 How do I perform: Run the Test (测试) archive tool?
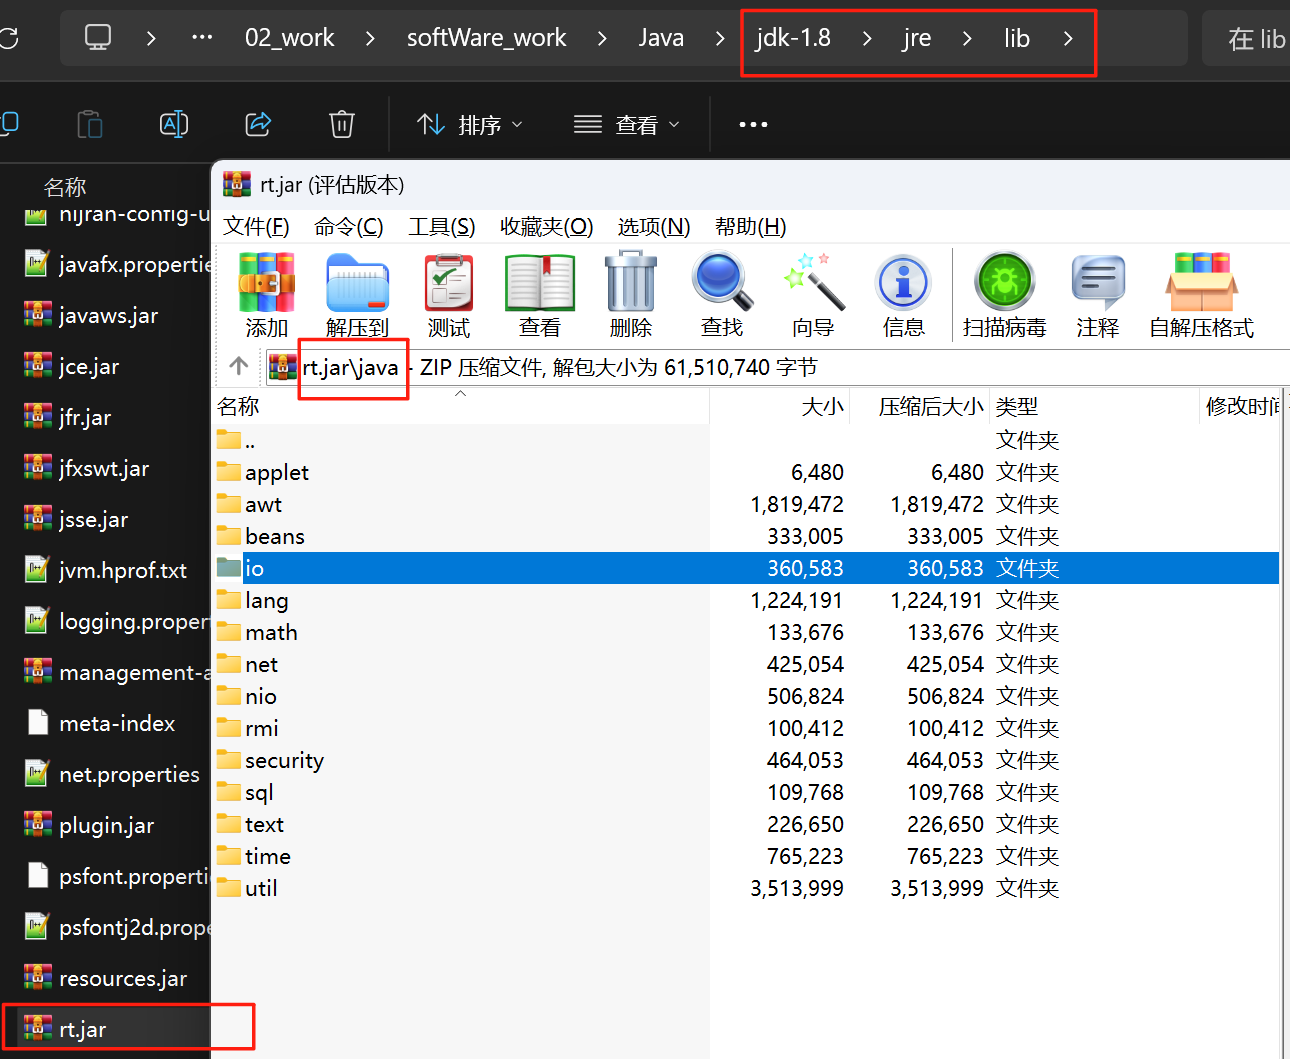[448, 295]
